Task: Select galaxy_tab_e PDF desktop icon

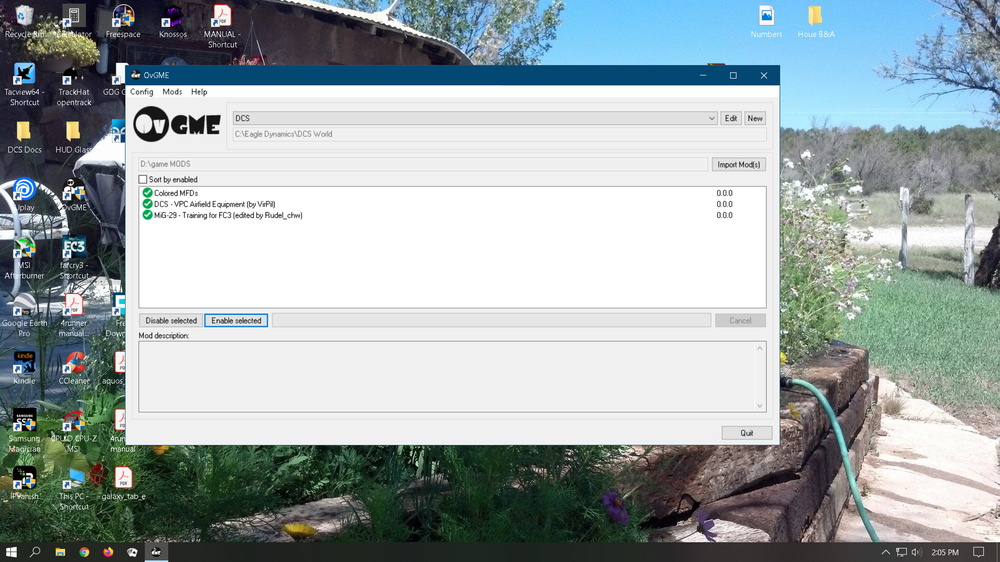Action: (123, 483)
